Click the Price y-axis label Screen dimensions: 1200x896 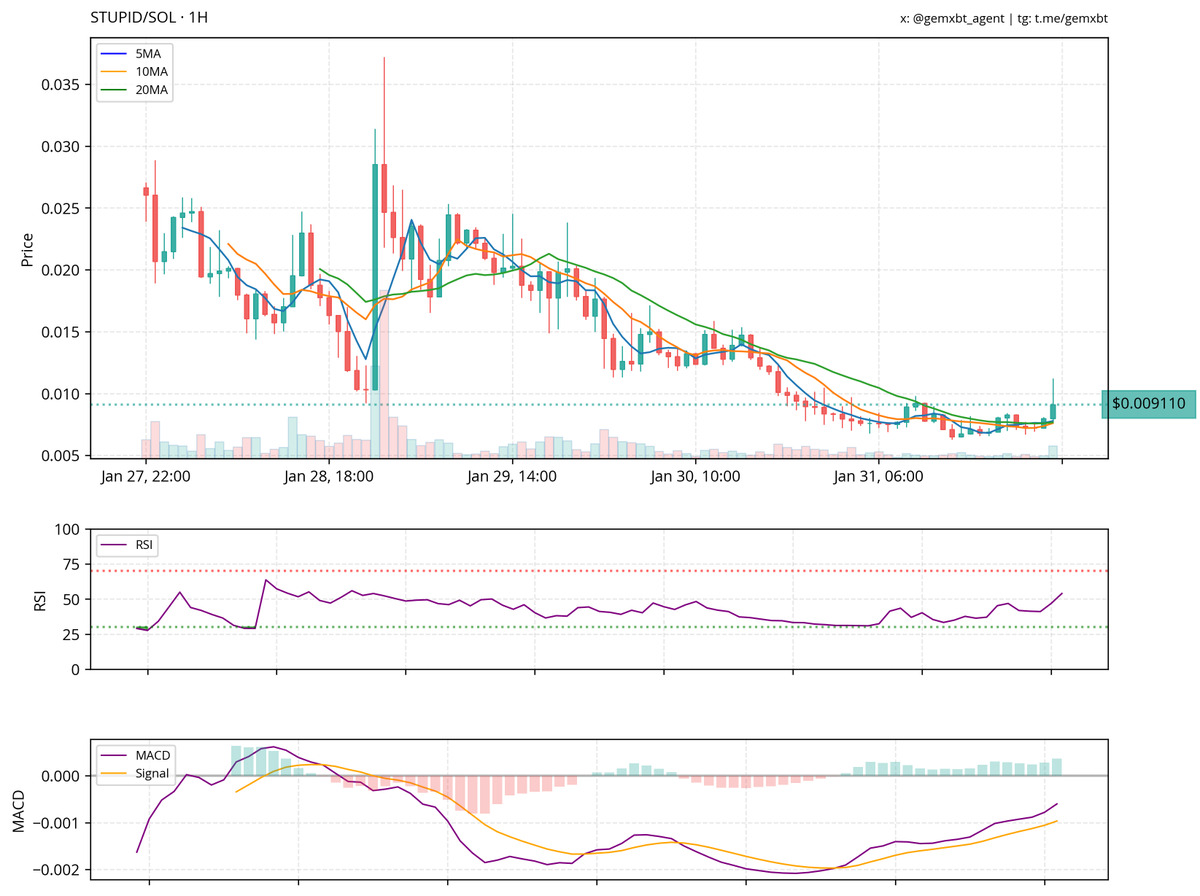(28, 249)
